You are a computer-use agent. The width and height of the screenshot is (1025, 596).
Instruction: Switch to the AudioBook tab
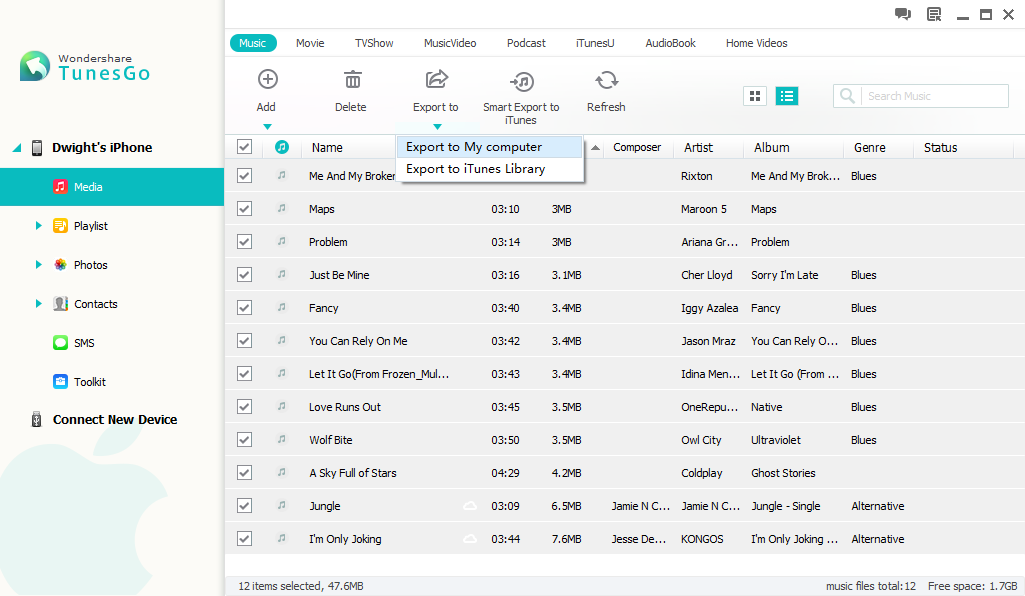(671, 43)
